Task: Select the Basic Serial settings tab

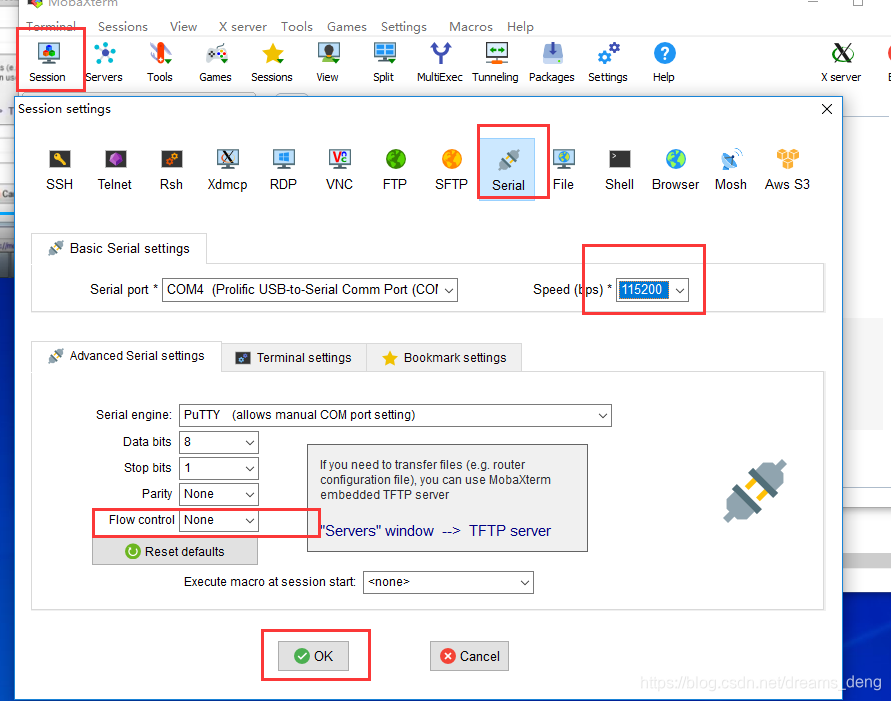Action: (x=119, y=249)
